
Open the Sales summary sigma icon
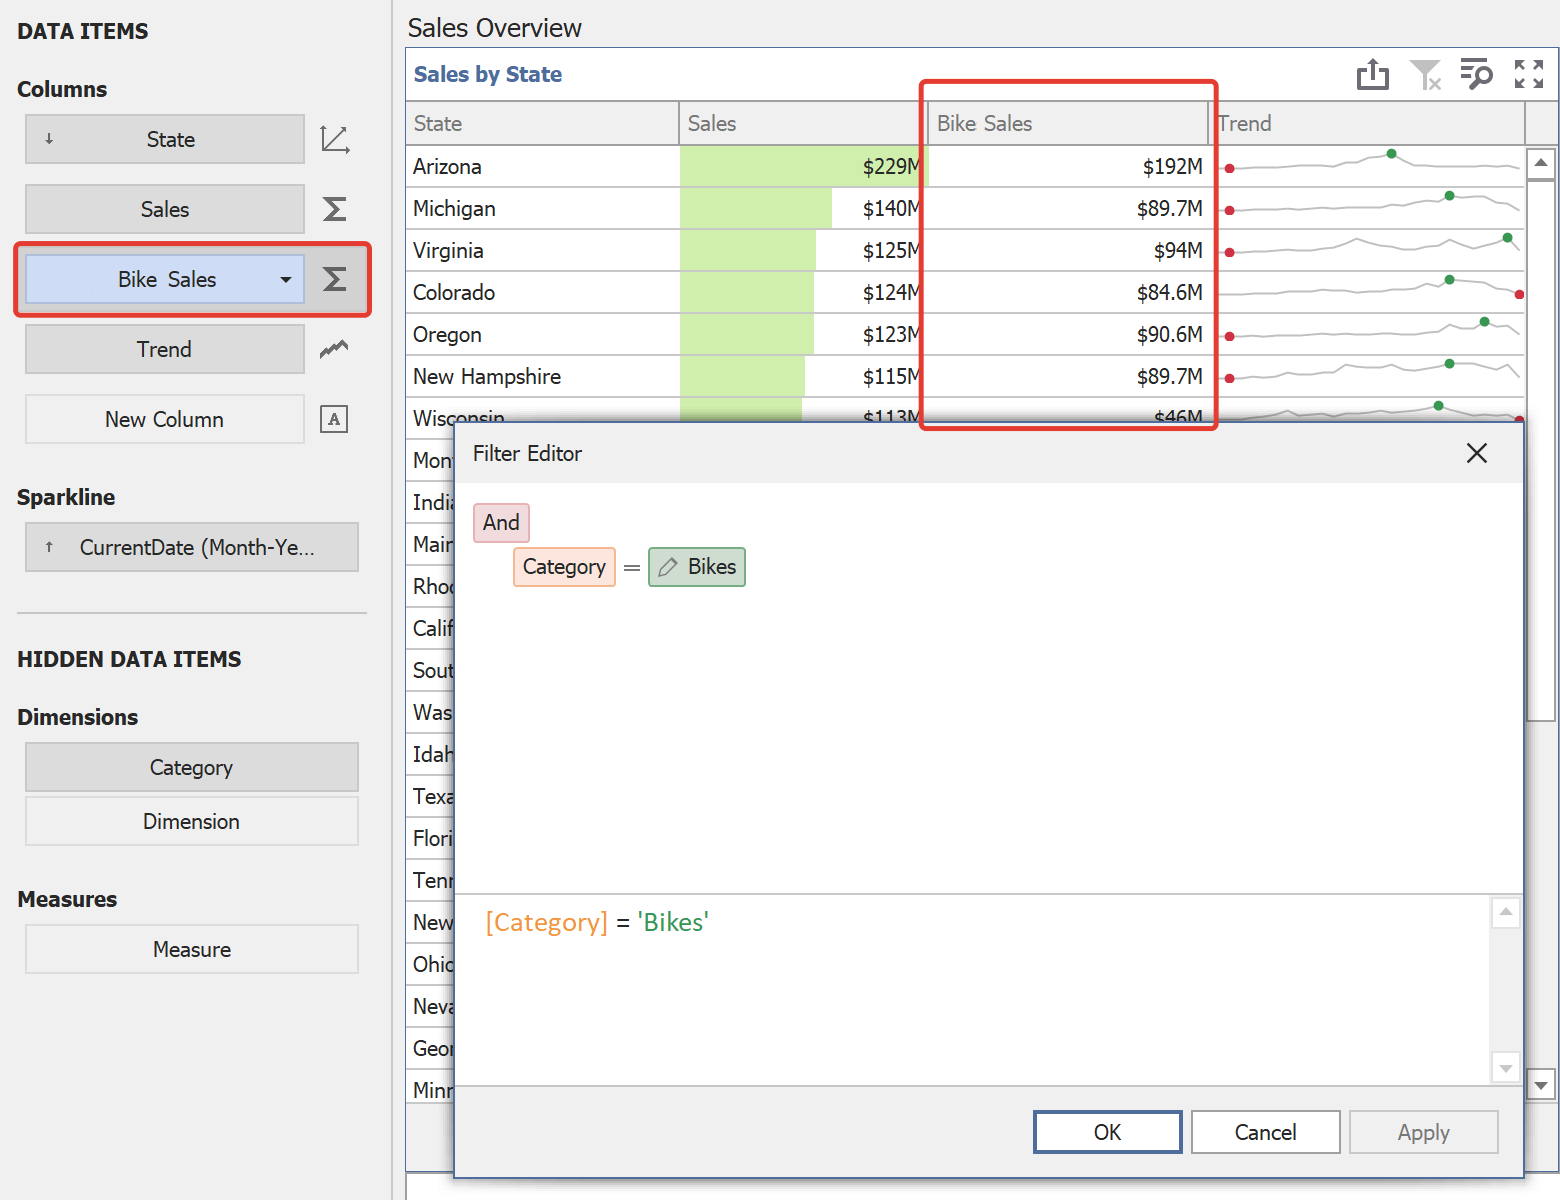[x=335, y=209]
